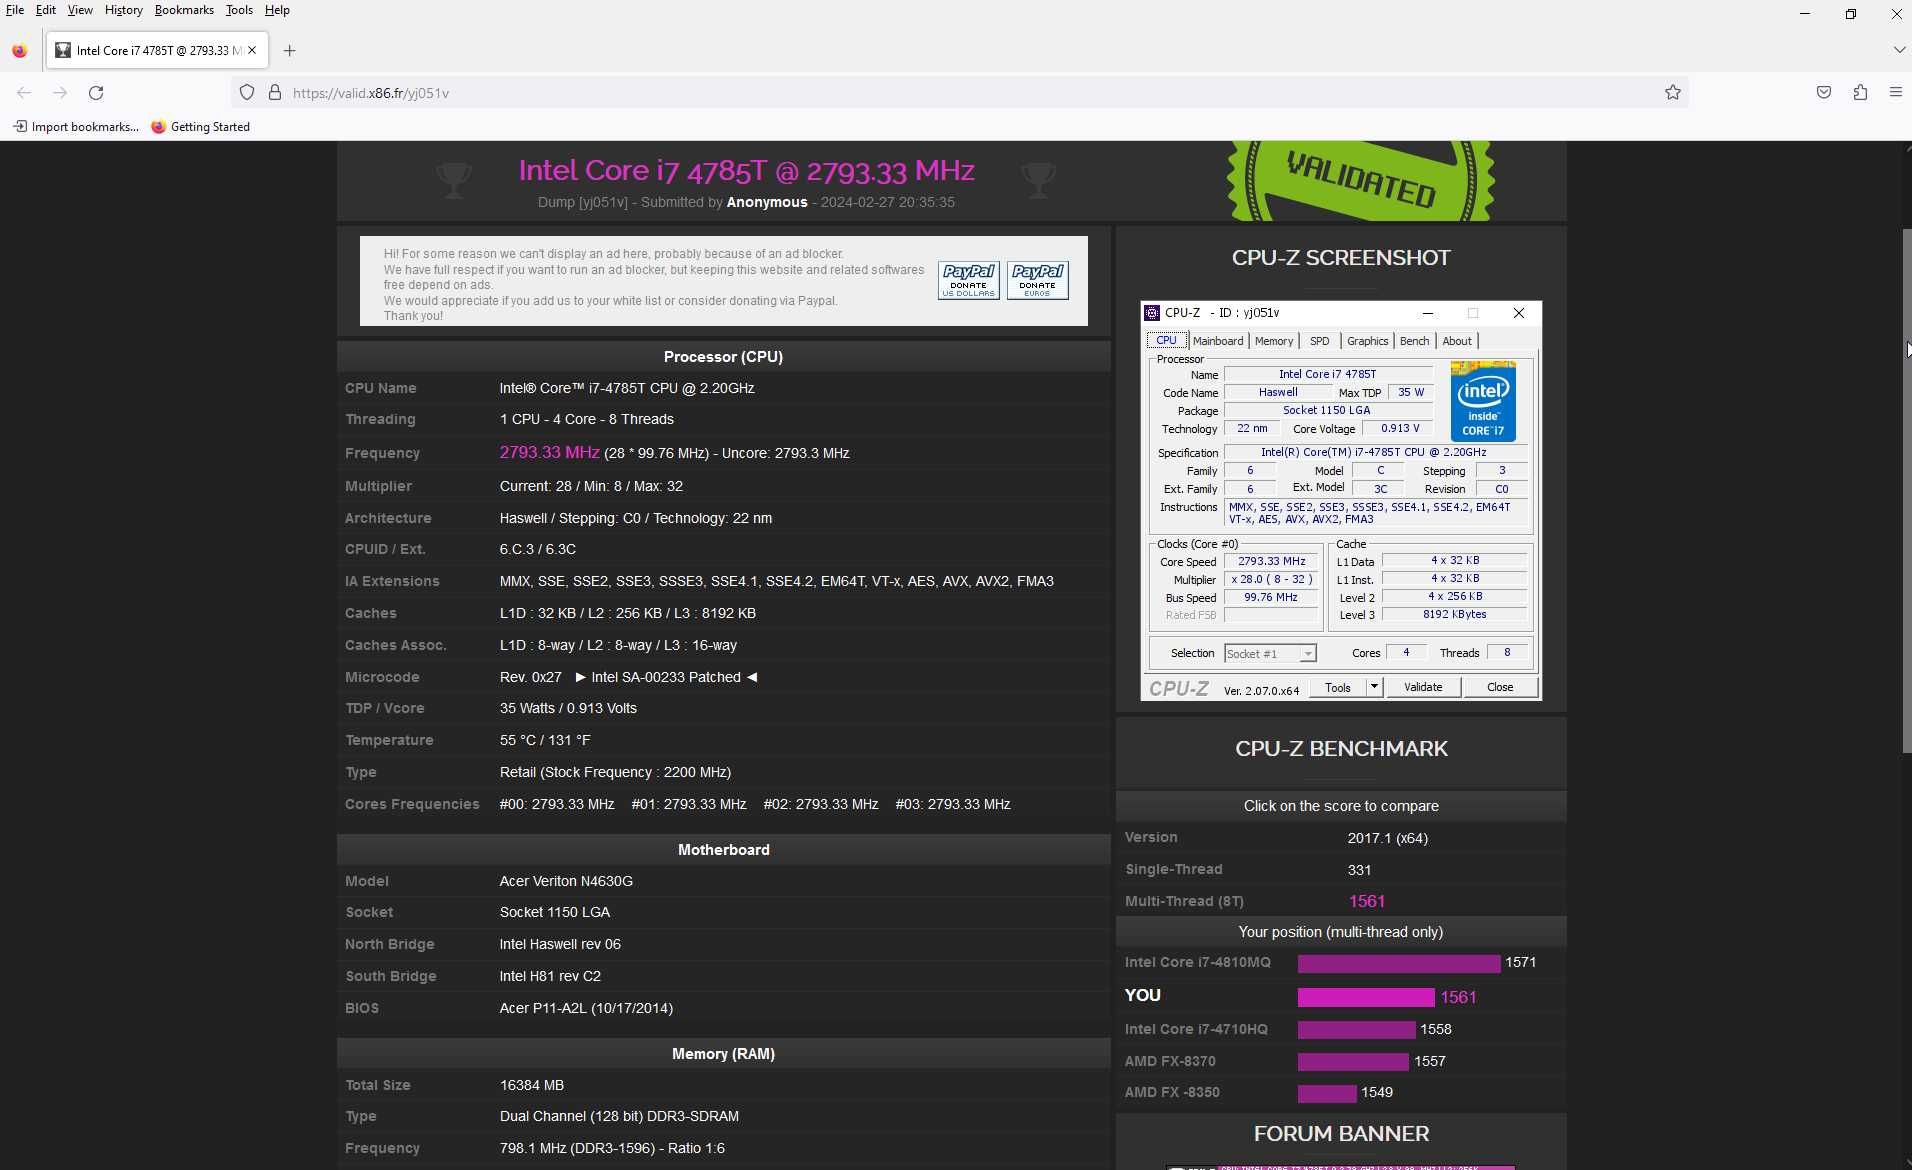Click the left trophy icon in header
Image resolution: width=1912 pixels, height=1170 pixels.
point(454,180)
